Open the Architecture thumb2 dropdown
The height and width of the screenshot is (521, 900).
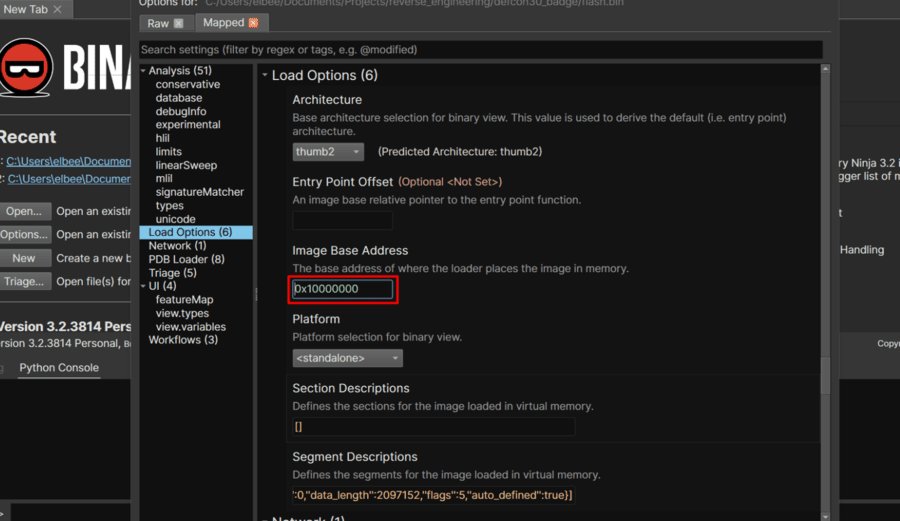tap(328, 152)
